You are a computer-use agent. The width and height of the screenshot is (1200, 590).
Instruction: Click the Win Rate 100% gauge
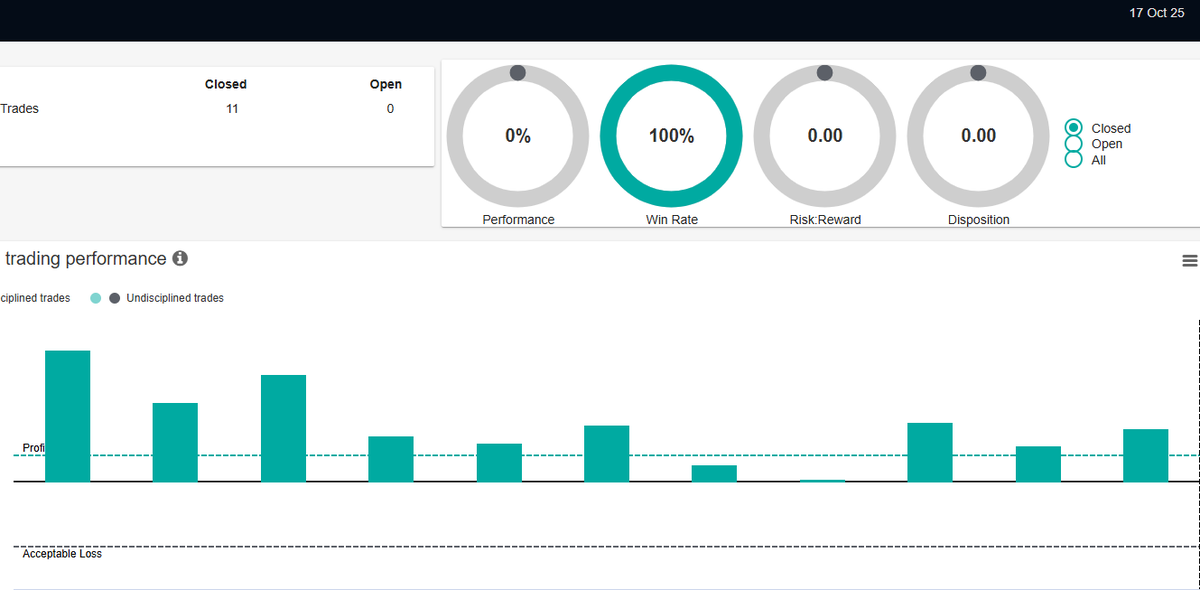point(671,136)
